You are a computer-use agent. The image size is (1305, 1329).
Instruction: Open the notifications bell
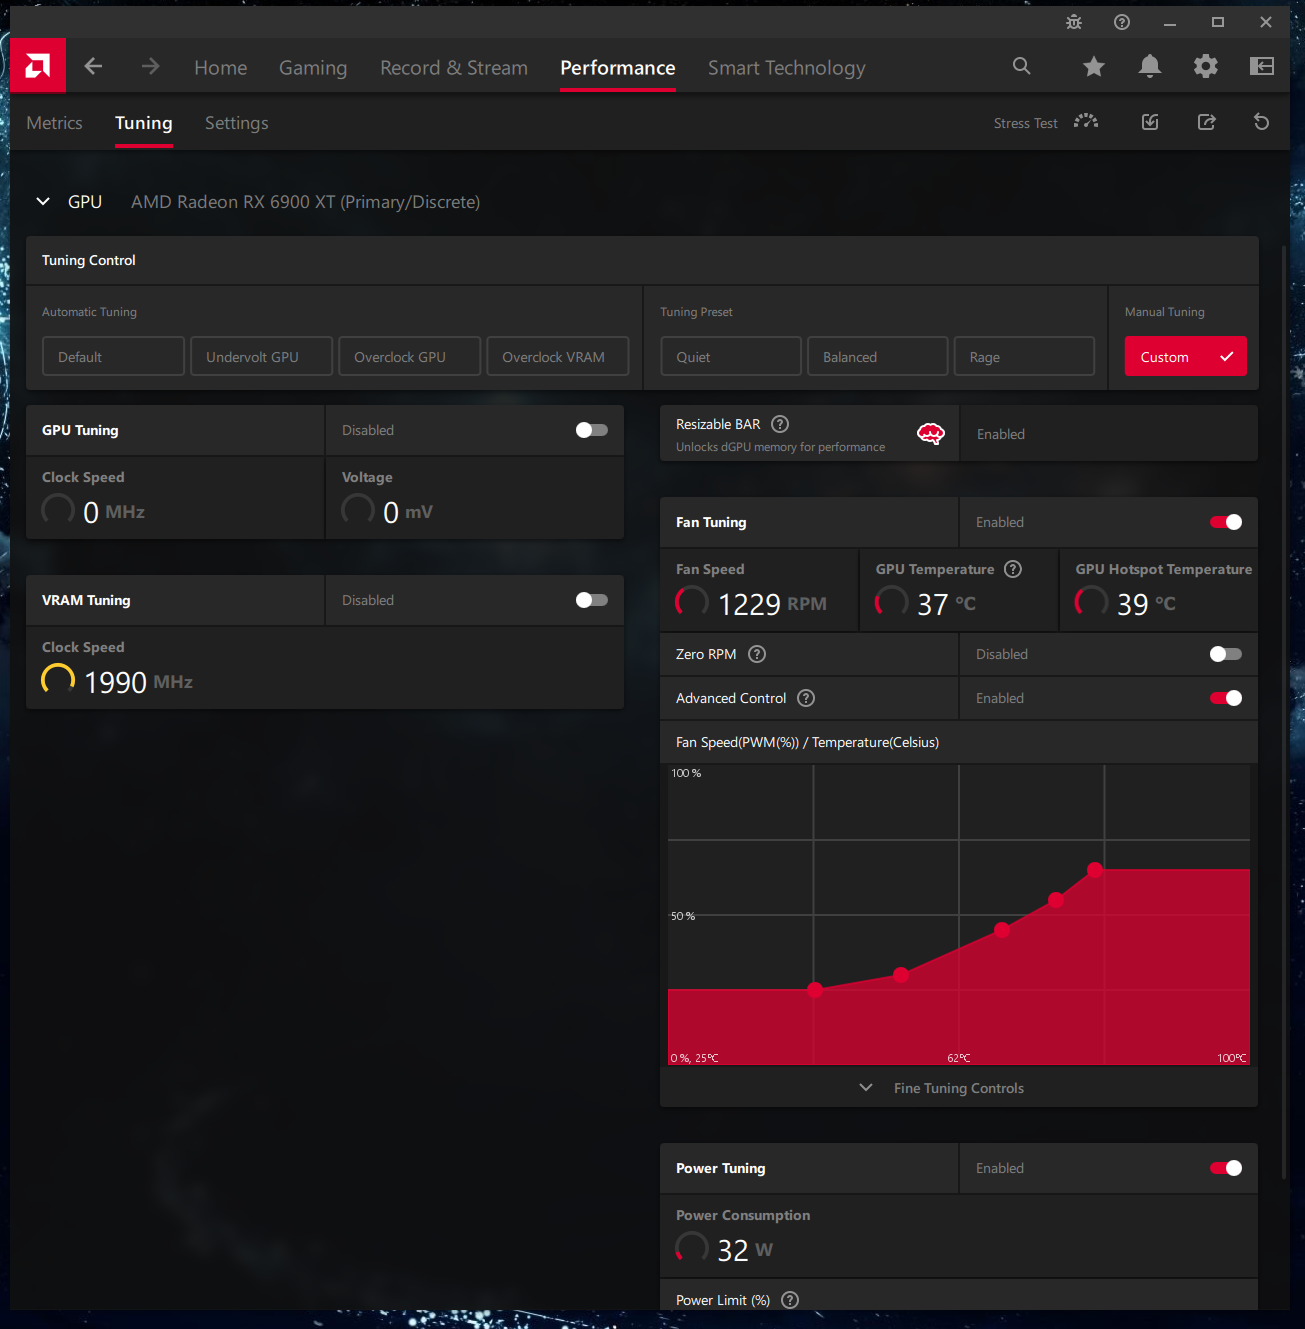tap(1150, 67)
